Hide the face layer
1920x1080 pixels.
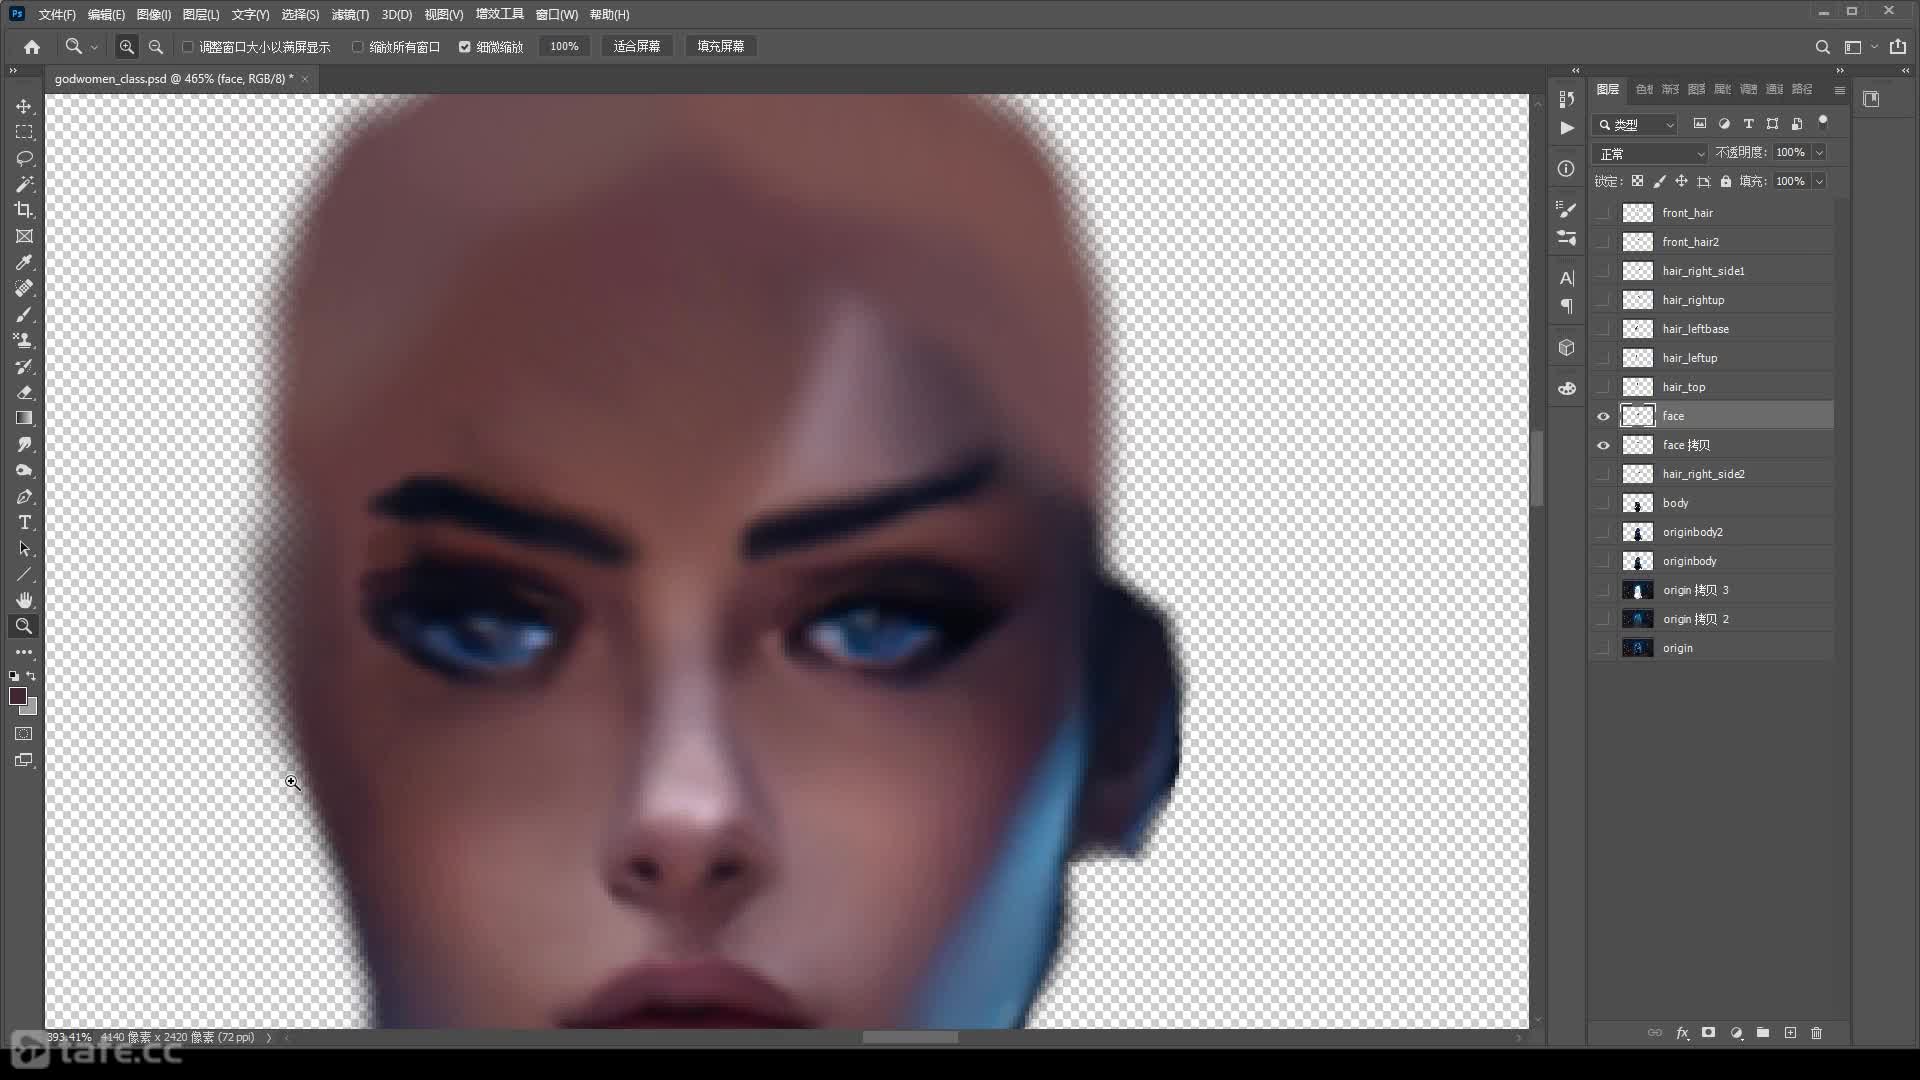[1603, 416]
